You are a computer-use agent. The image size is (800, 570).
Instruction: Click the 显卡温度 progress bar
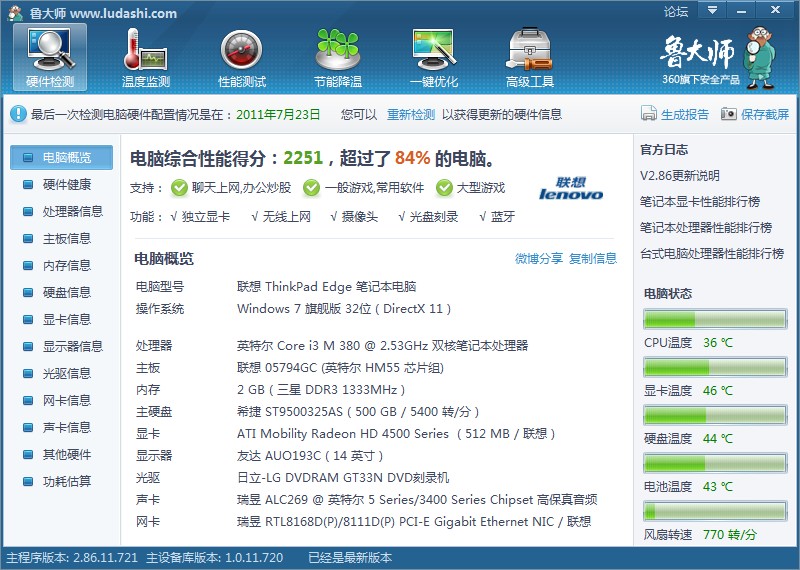(715, 367)
